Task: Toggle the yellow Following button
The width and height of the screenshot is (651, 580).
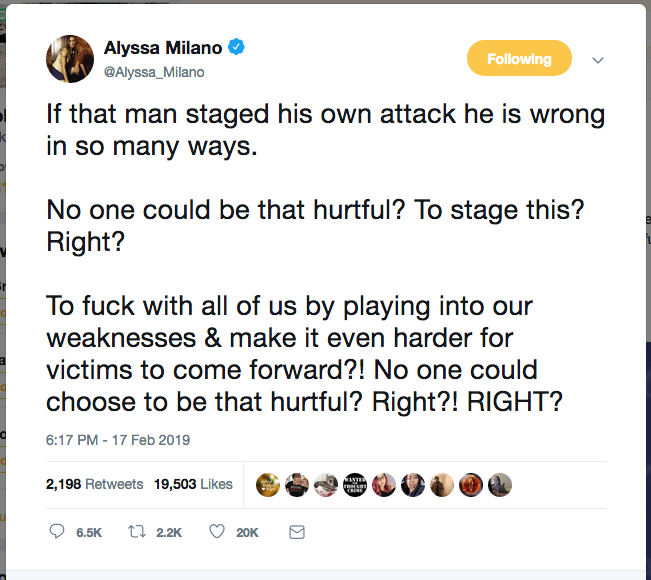Action: click(519, 59)
